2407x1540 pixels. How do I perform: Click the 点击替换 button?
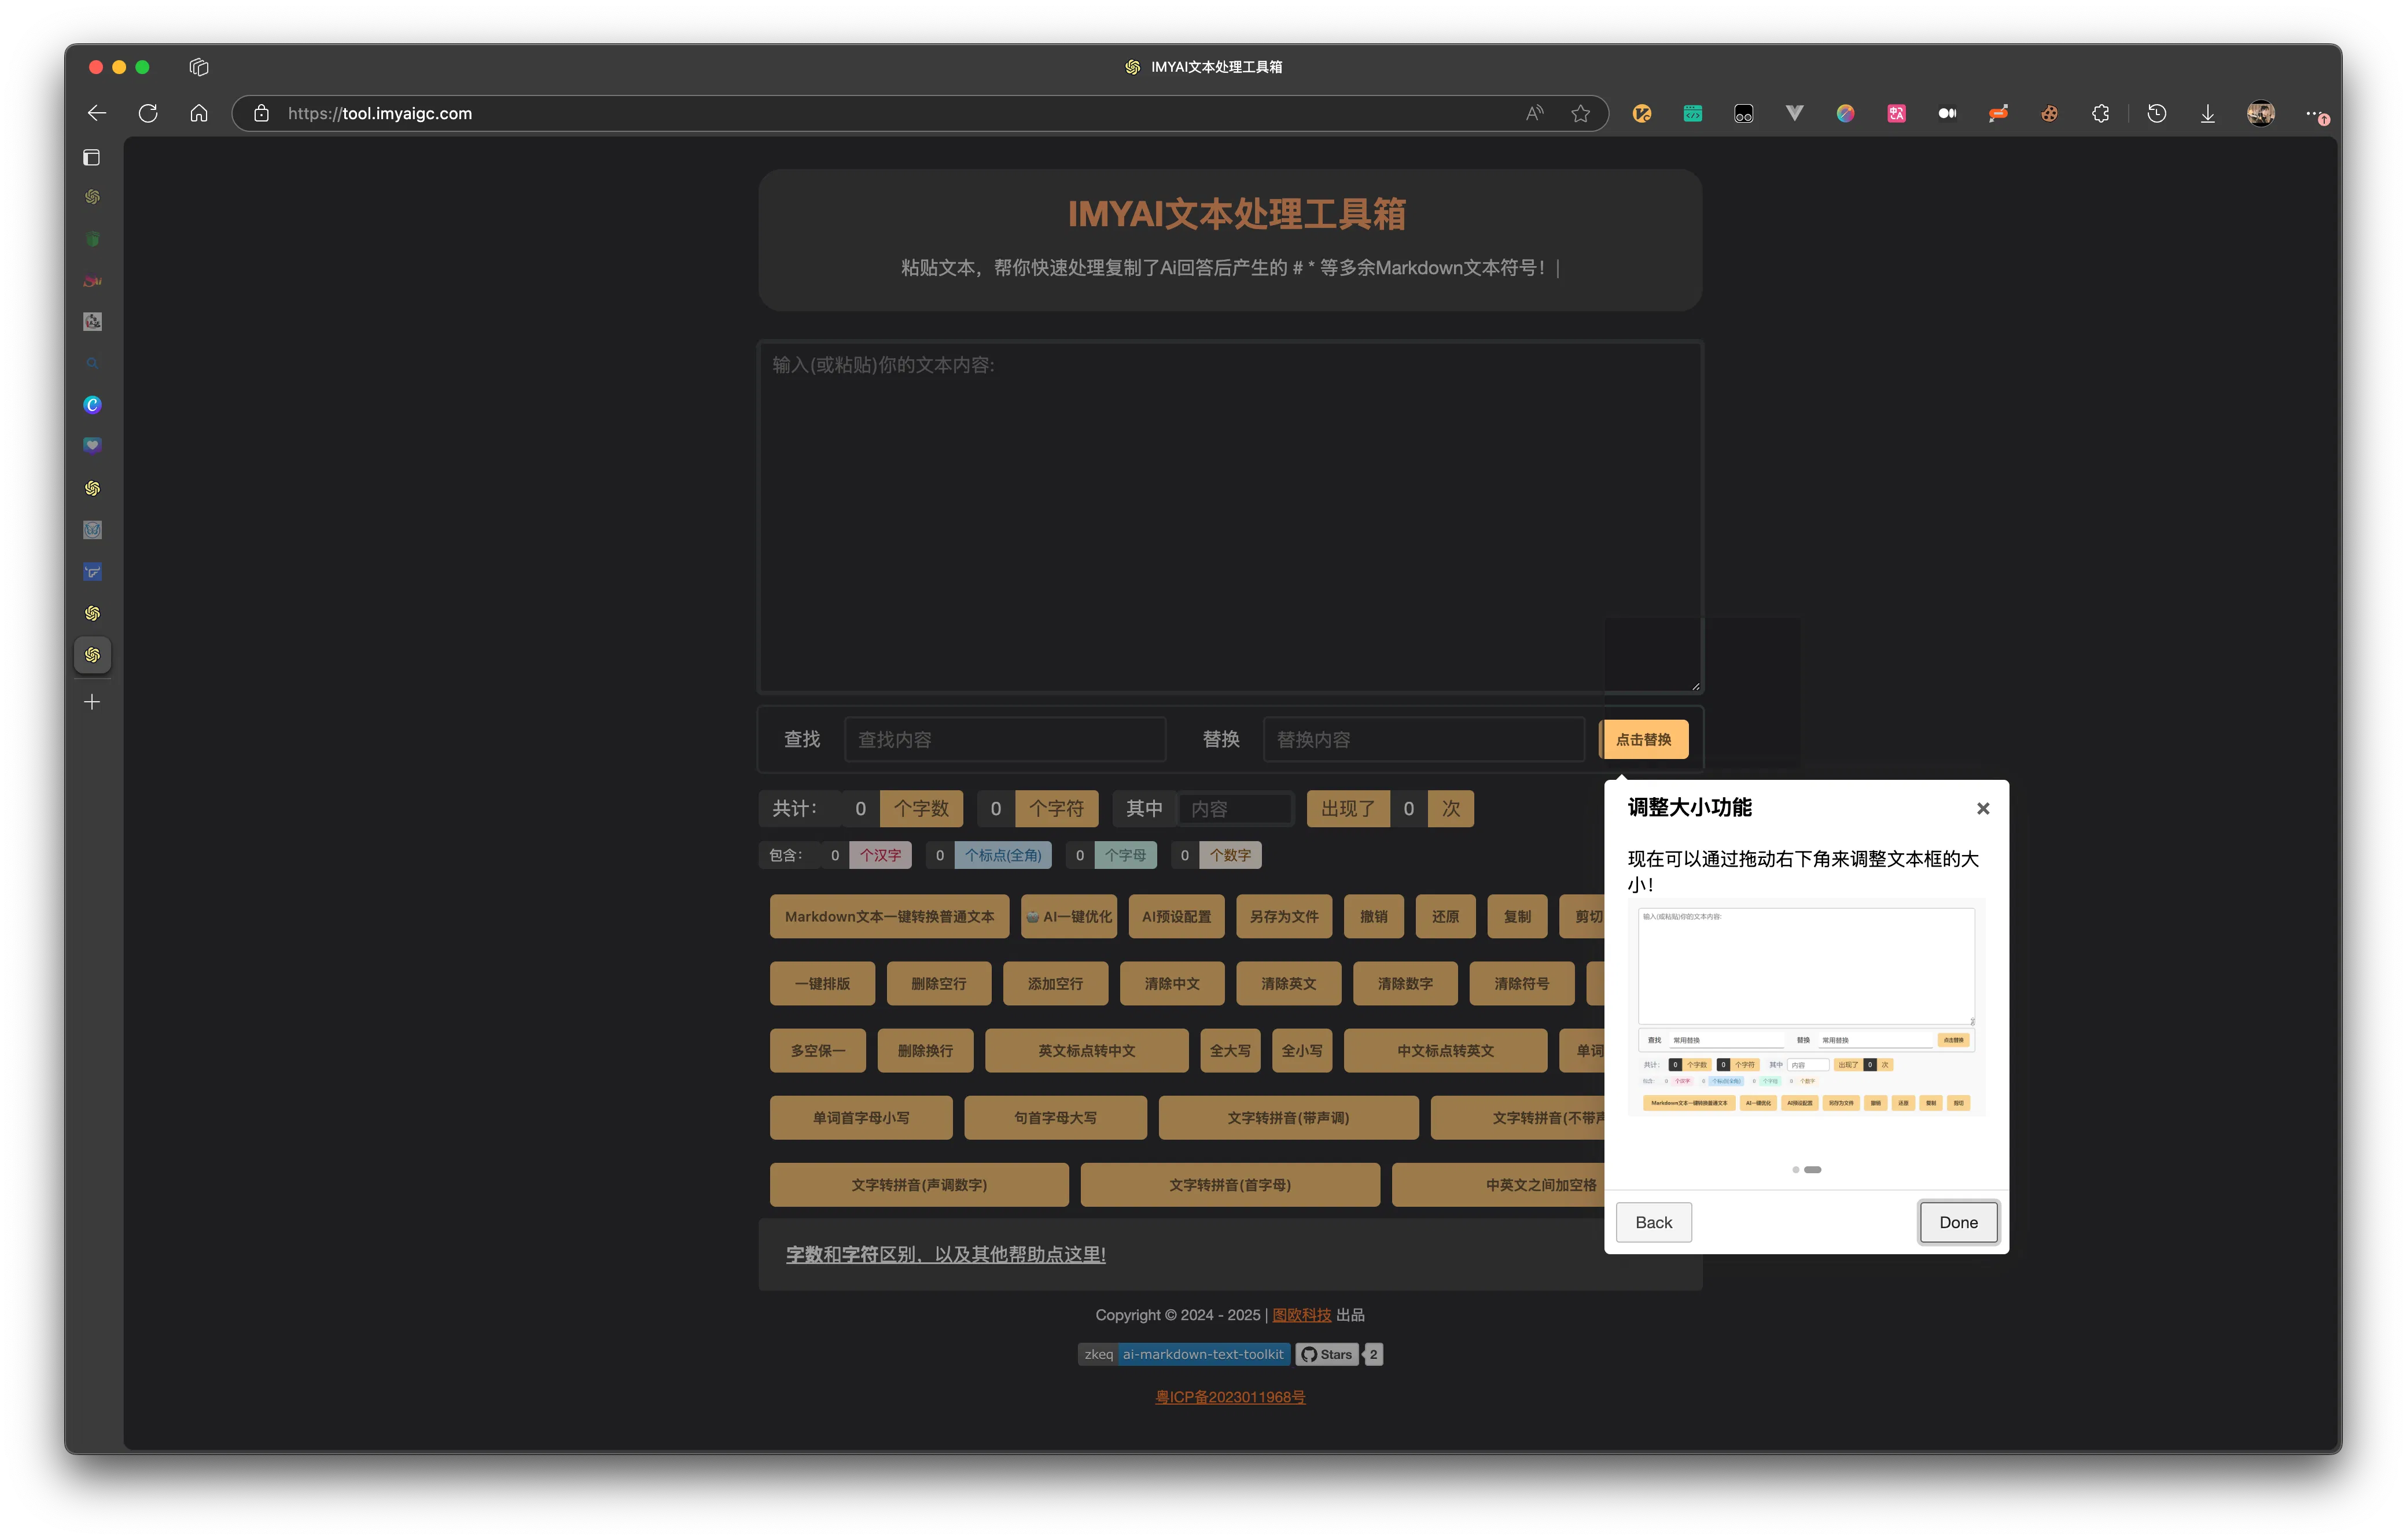1644,739
